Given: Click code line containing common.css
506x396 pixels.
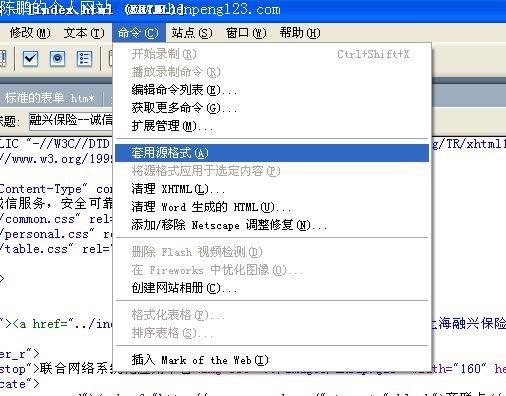Looking at the screenshot, I should click(x=56, y=219).
